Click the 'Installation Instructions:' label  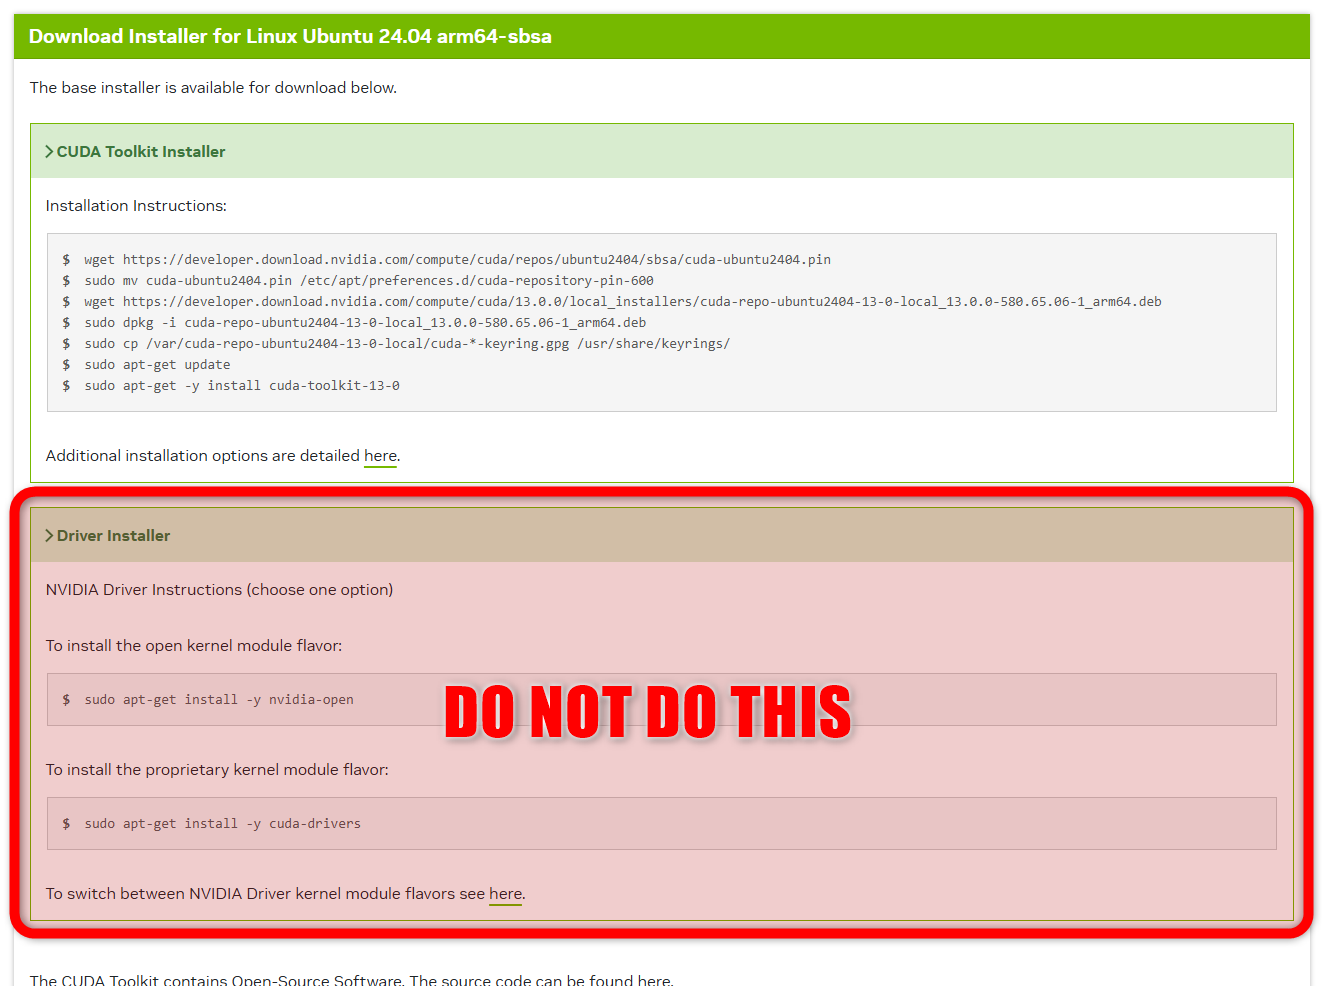click(136, 206)
